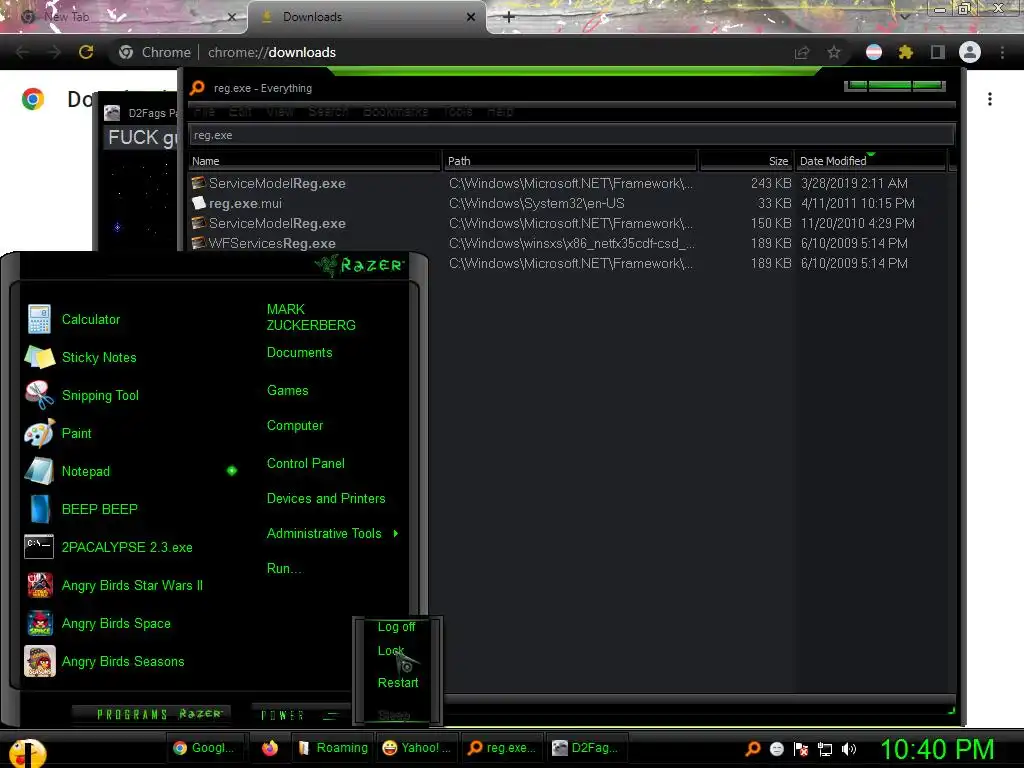Click the chrome://downloads address bar

pos(451,52)
